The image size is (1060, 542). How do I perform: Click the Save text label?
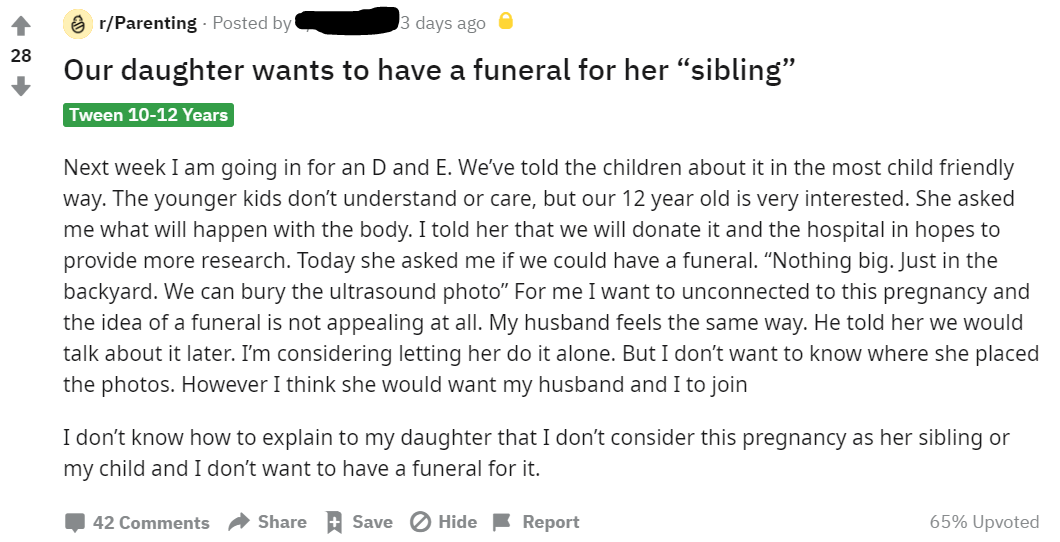point(372,522)
